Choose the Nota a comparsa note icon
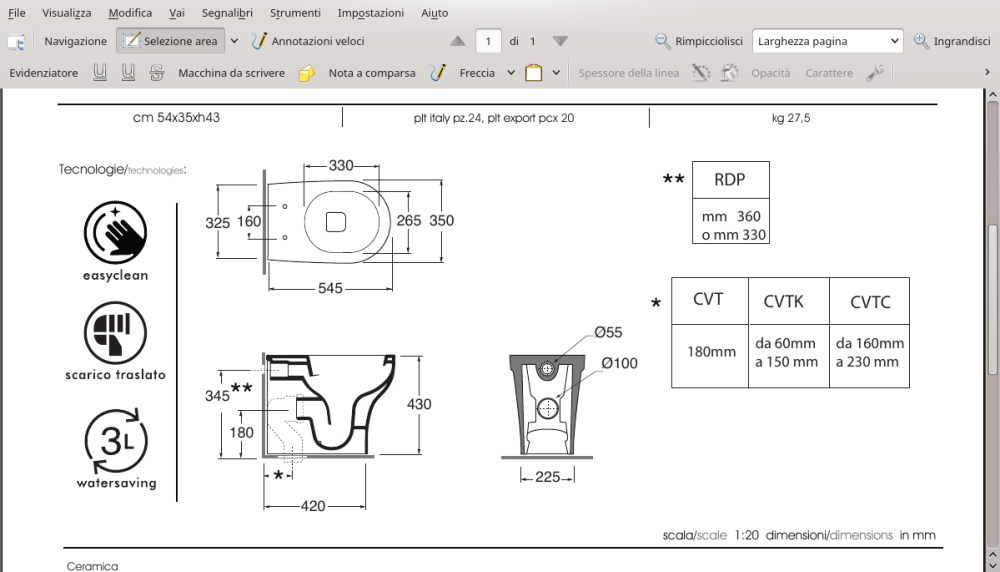1000x572 pixels. [x=306, y=73]
